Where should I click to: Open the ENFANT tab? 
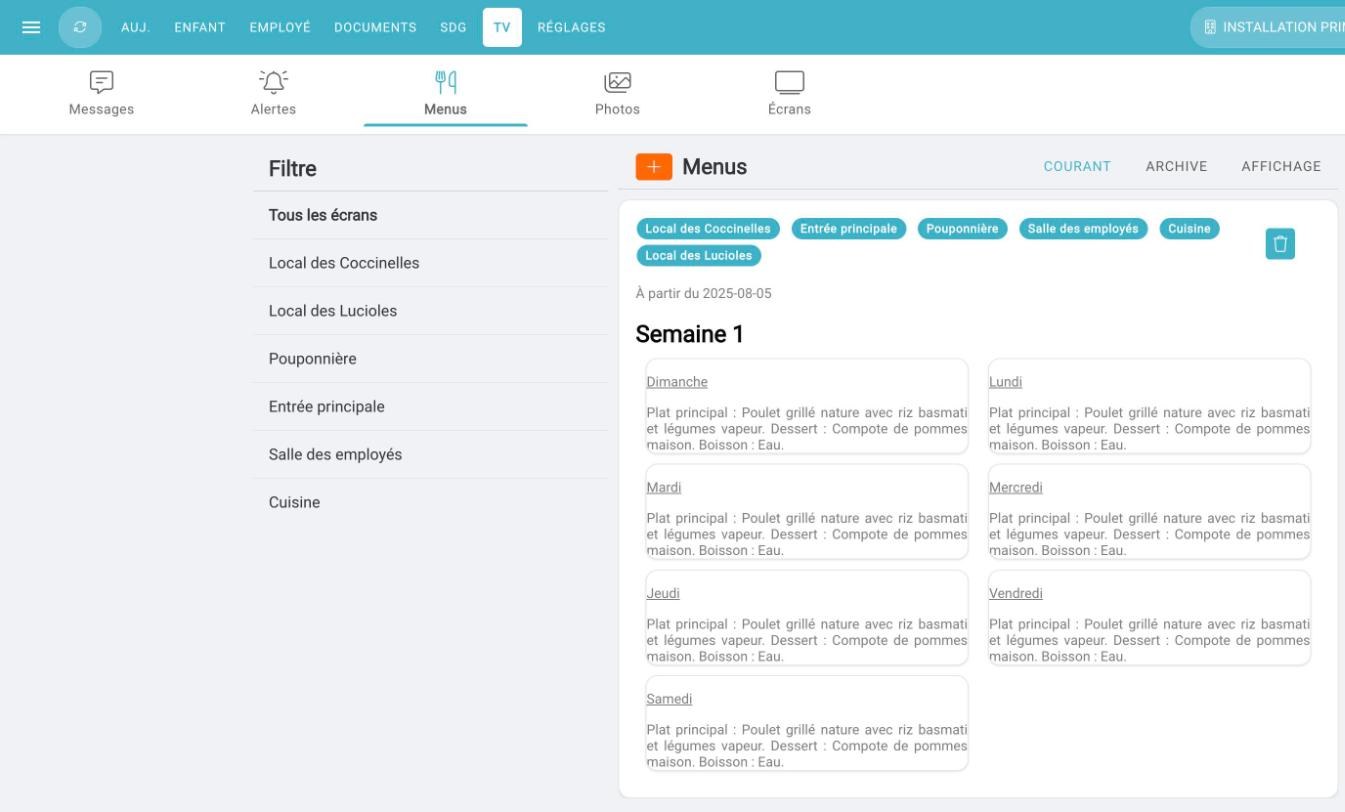200,27
